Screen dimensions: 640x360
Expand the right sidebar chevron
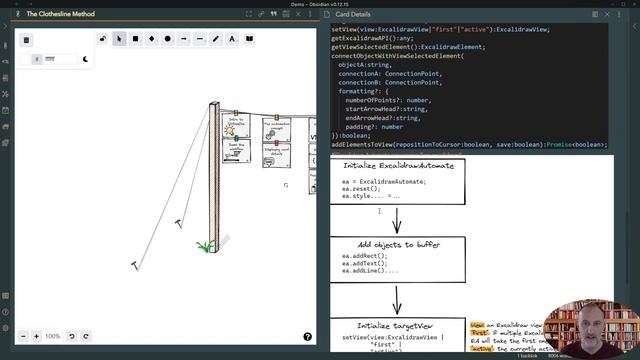pos(635,27)
